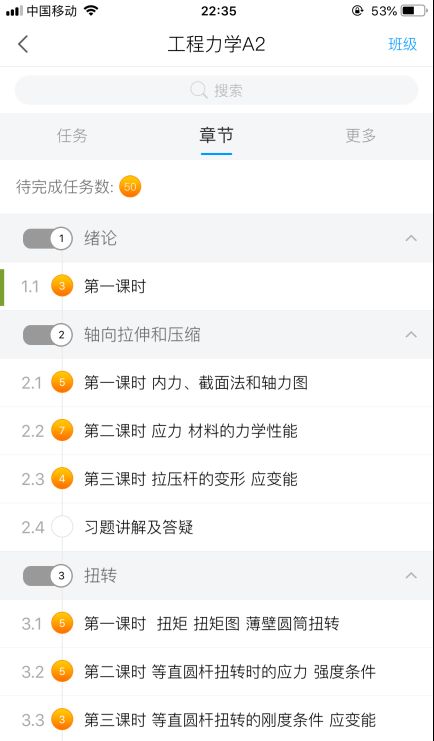Tap orange badge beside lesson 1.1
The width and height of the screenshot is (434, 741).
pos(62,285)
